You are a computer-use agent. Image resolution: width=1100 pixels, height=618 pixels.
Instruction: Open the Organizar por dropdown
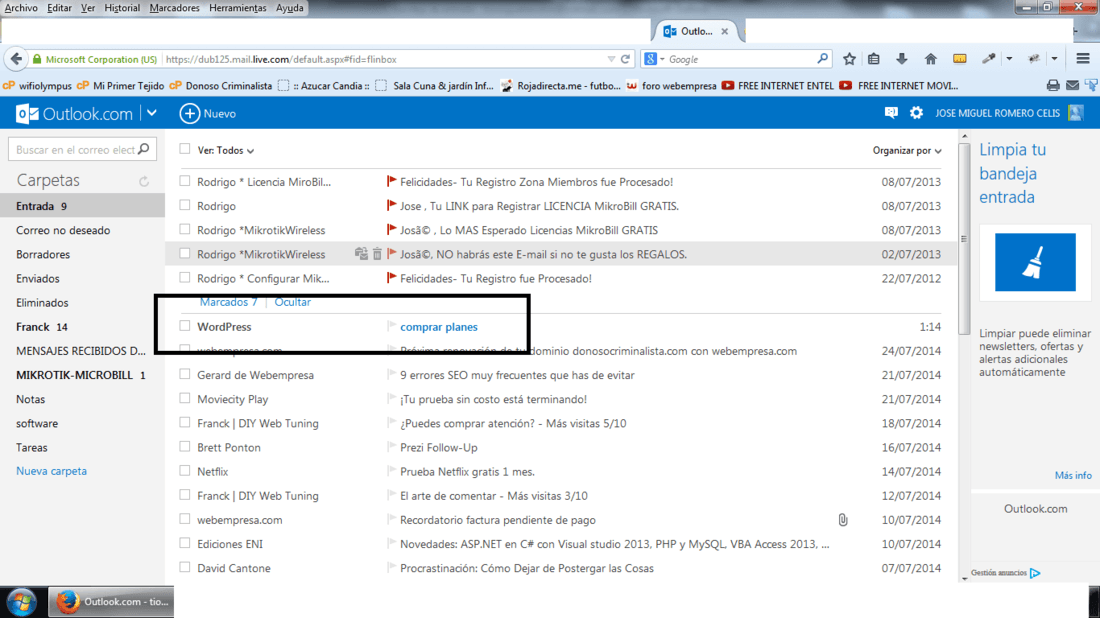[907, 150]
